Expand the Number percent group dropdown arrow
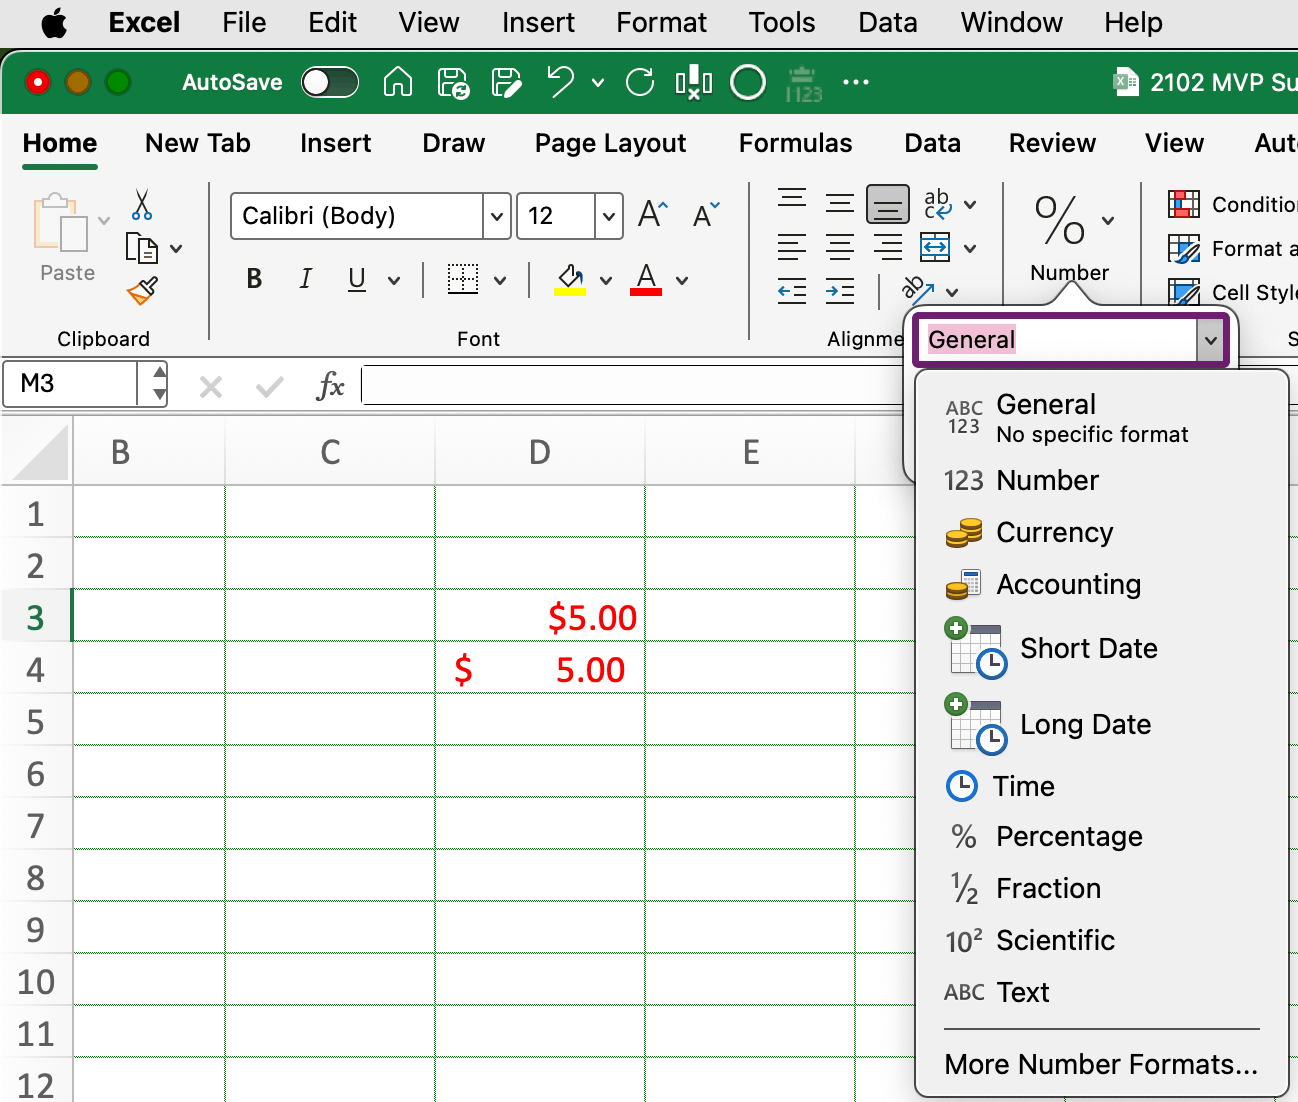Viewport: 1298px width, 1102px height. [x=1108, y=221]
